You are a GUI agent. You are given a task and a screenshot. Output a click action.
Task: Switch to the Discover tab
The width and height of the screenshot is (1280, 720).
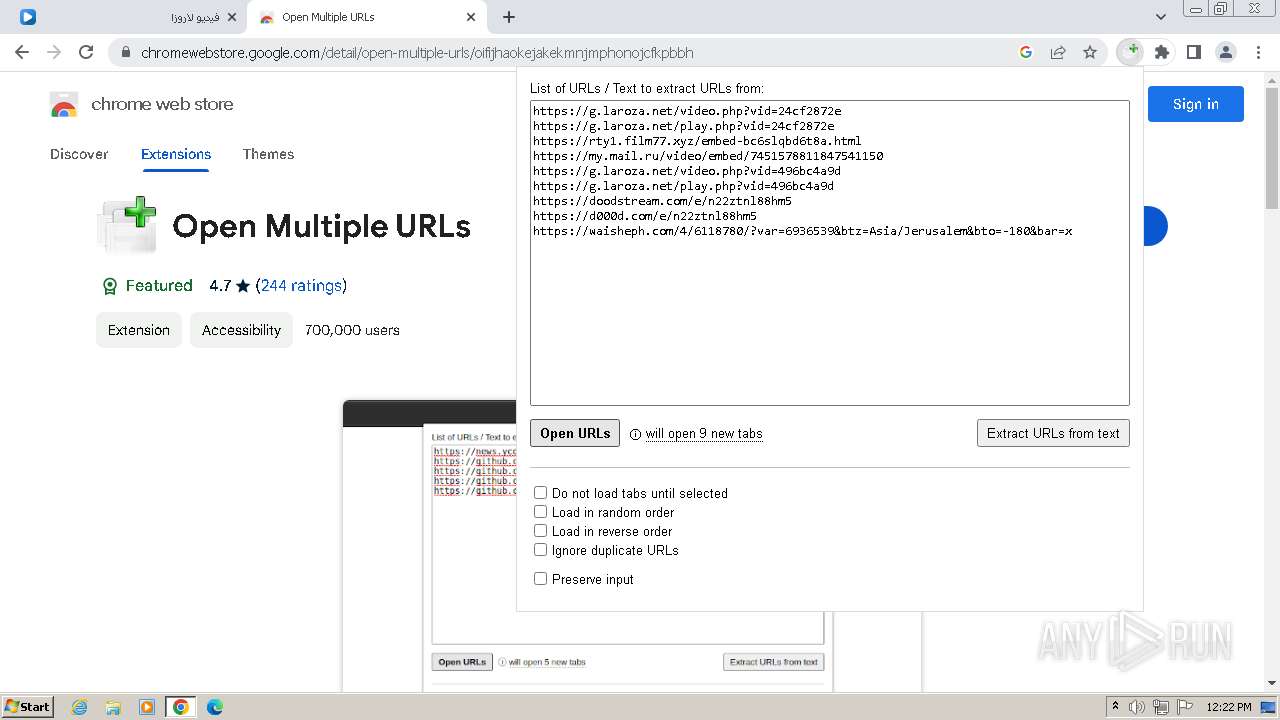[79, 154]
